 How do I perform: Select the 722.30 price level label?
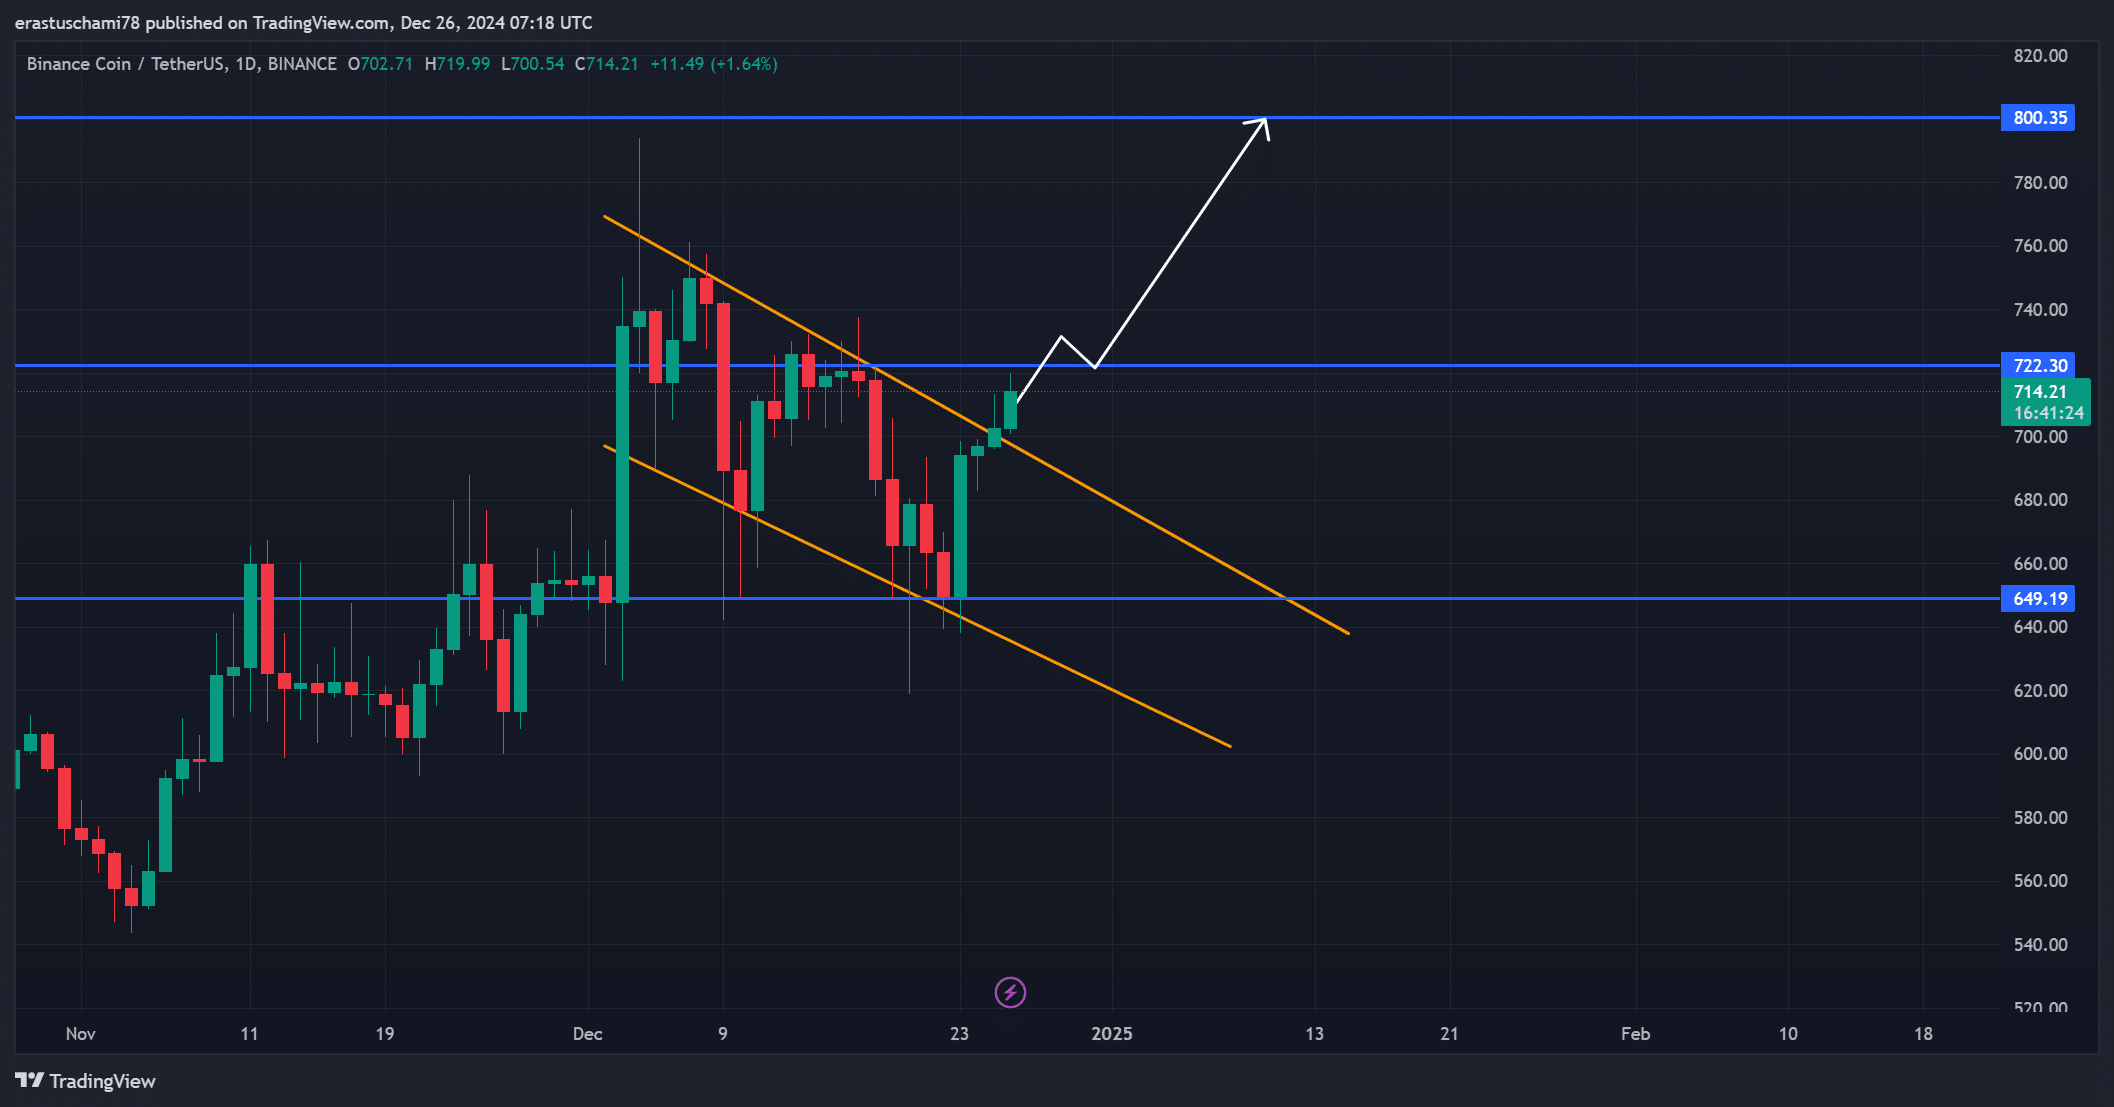[x=2038, y=366]
